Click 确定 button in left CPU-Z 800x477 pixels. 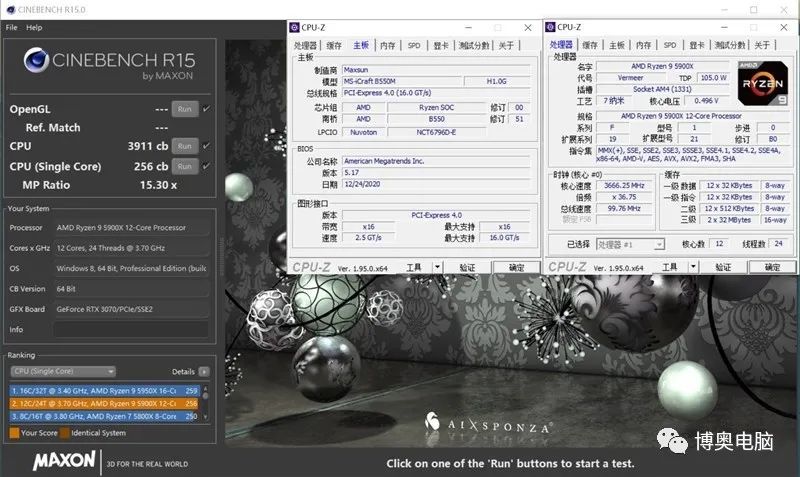(516, 267)
